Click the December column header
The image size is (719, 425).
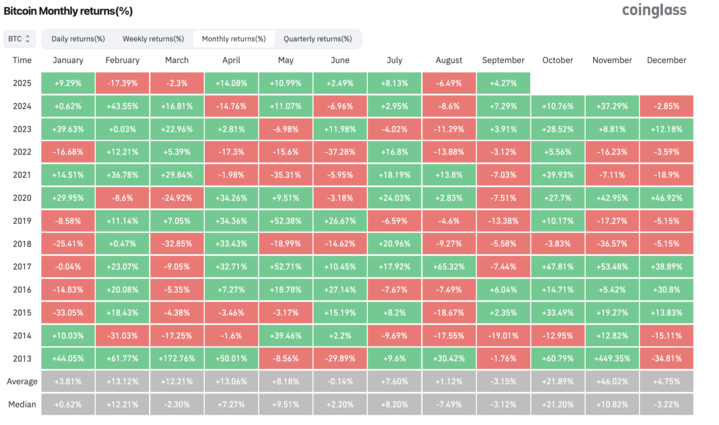click(x=666, y=60)
